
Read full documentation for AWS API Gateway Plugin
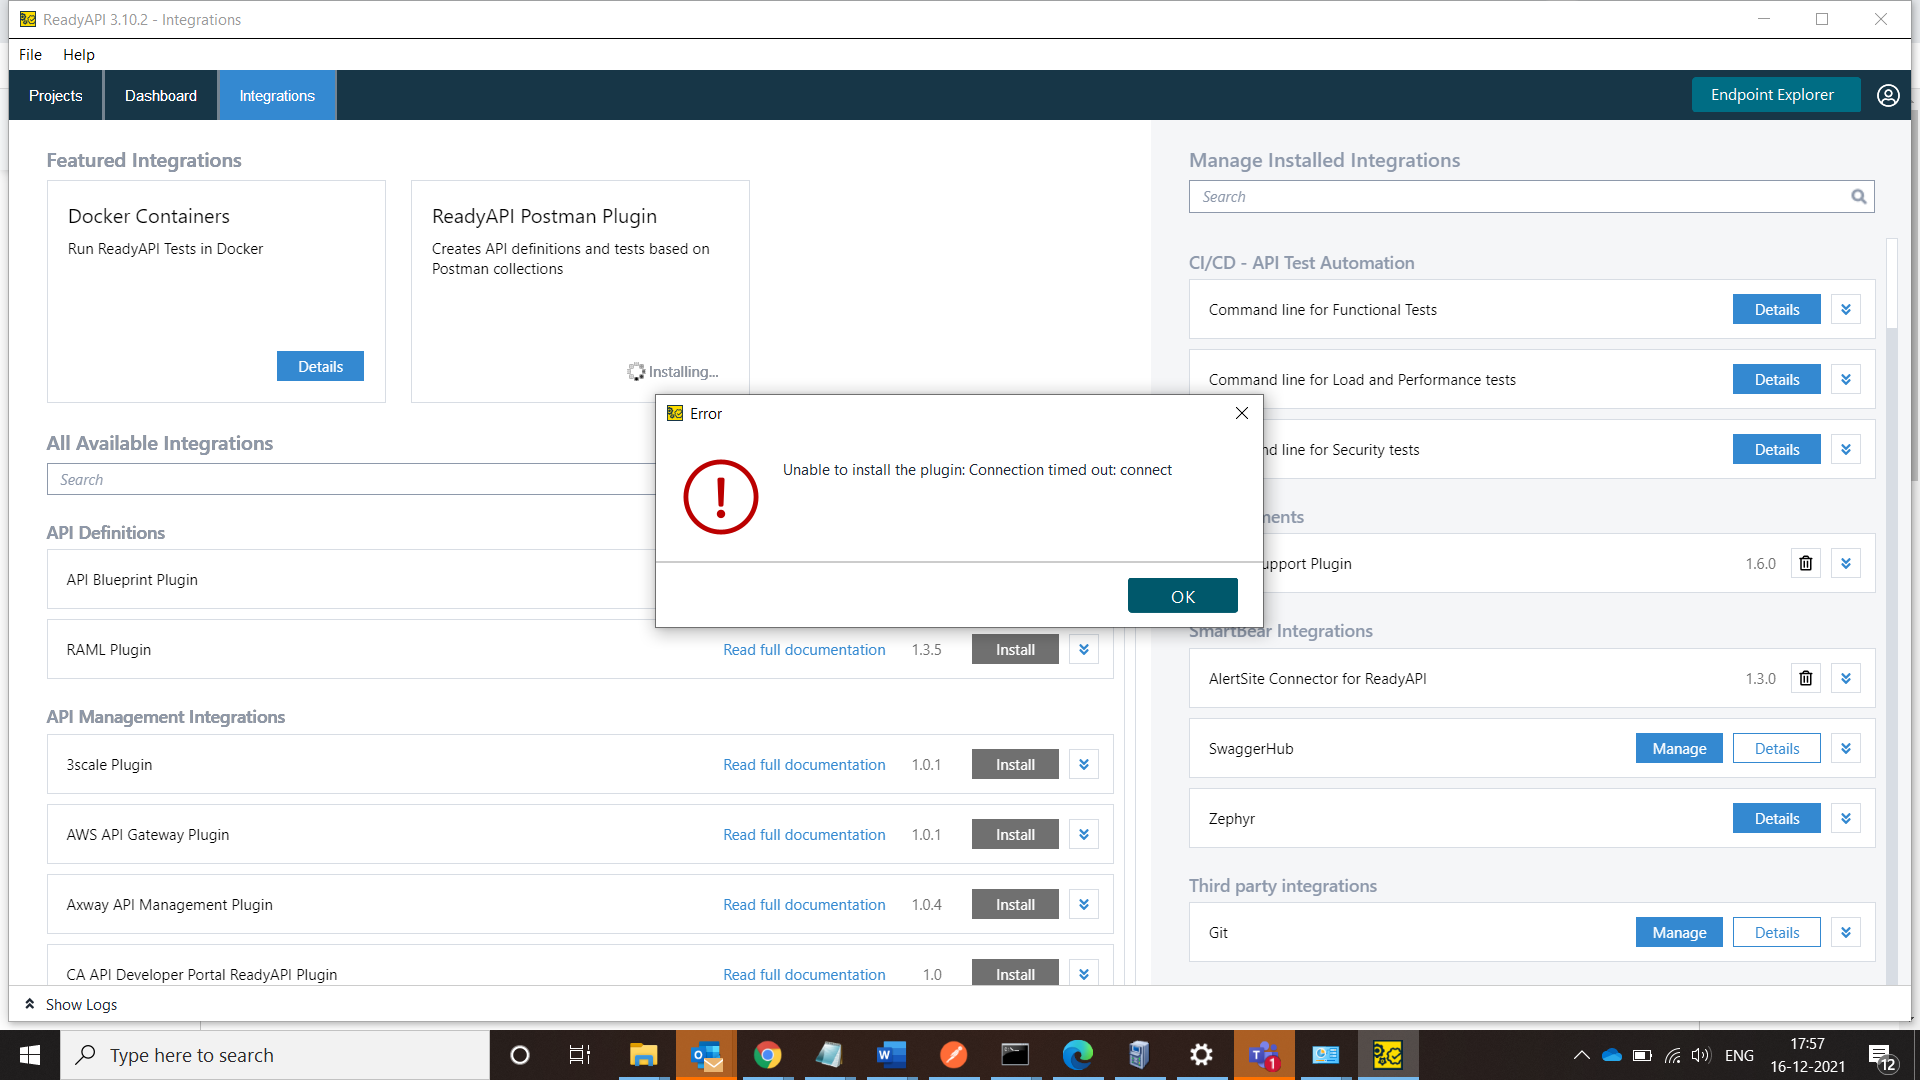tap(803, 834)
